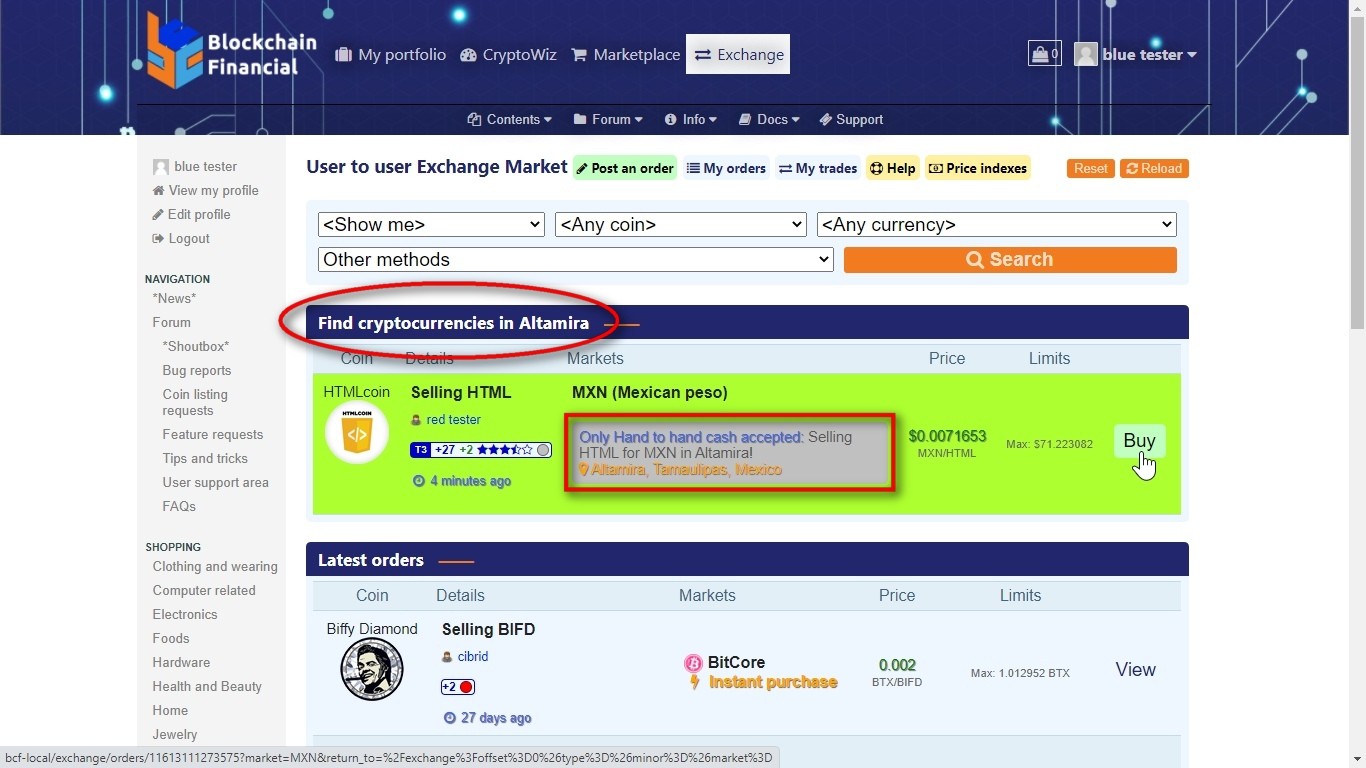
Task: Select the Exchange tab
Action: coord(738,55)
